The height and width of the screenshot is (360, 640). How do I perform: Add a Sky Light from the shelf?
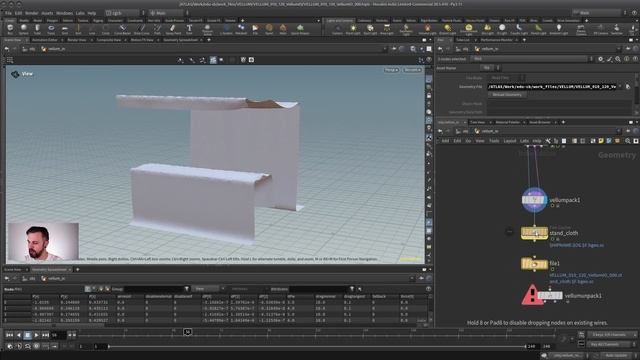click(487, 29)
